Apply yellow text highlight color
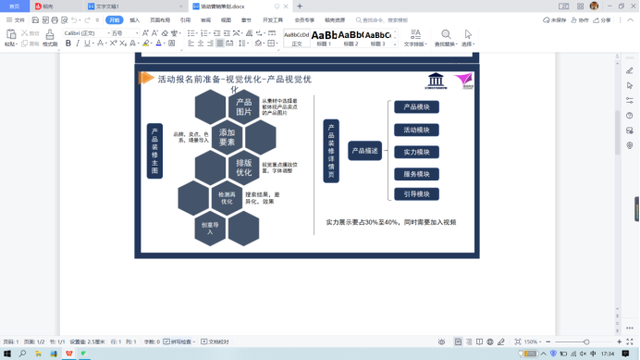This screenshot has width=640, height=360. click(146, 43)
